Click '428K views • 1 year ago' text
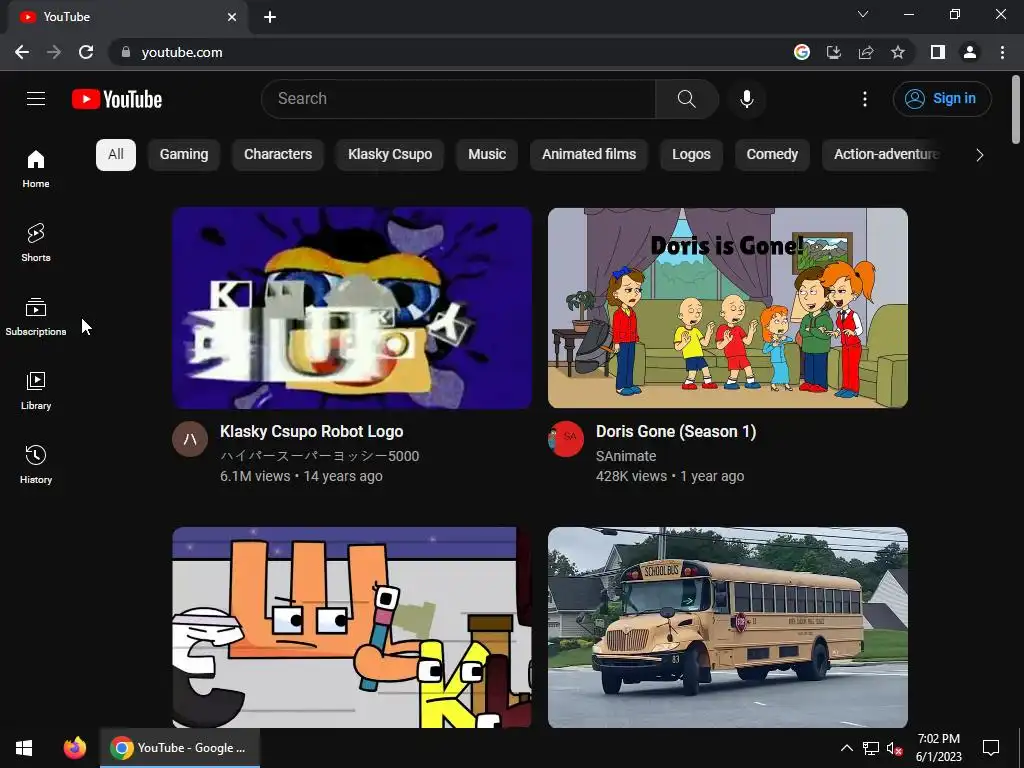1024x768 pixels. tap(669, 476)
